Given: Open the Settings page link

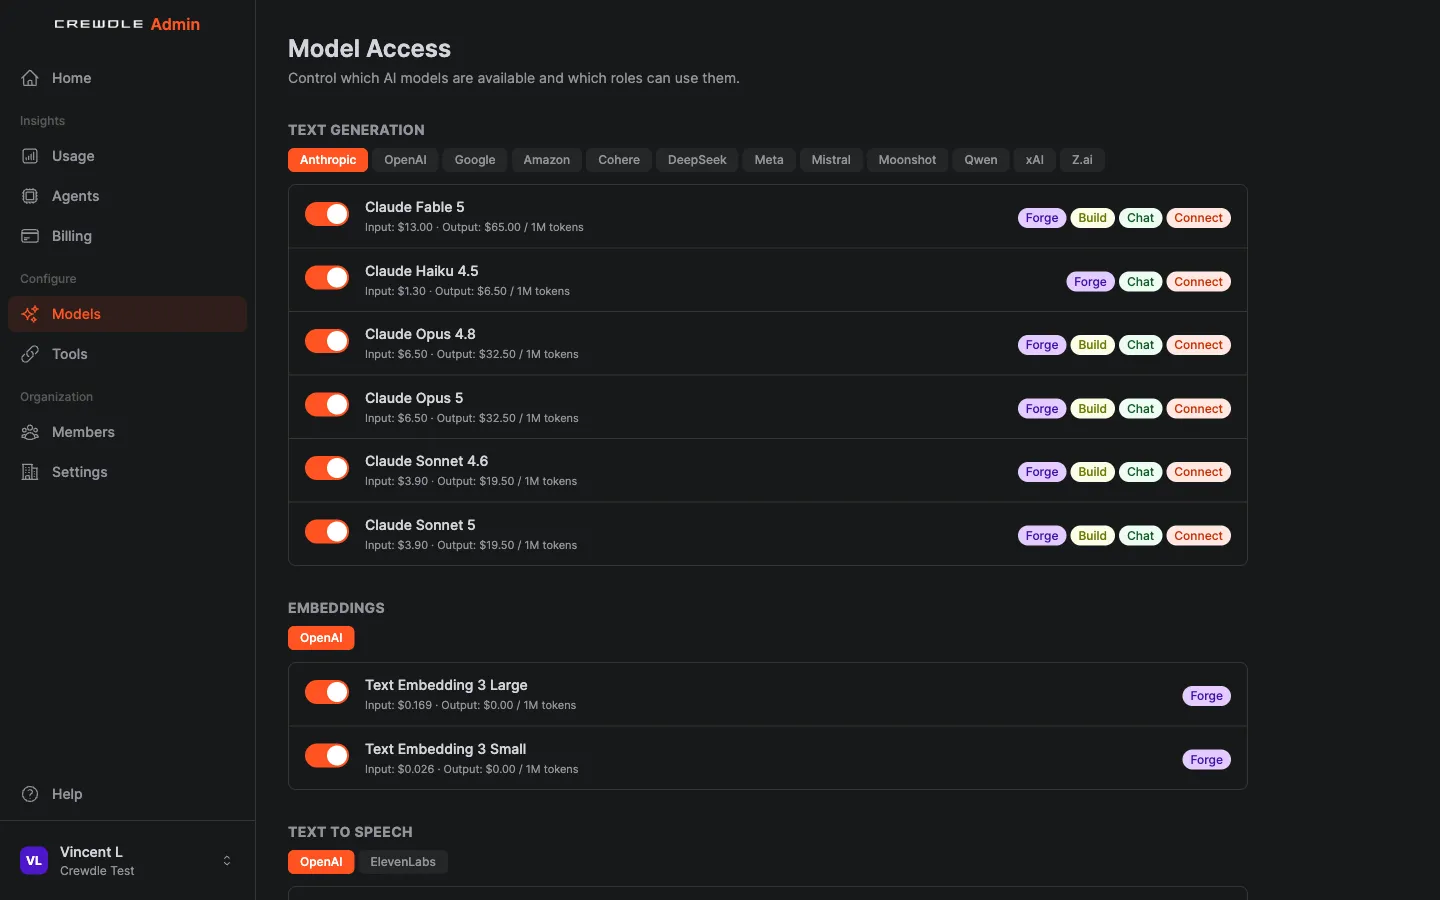Looking at the screenshot, I should 127,472.
